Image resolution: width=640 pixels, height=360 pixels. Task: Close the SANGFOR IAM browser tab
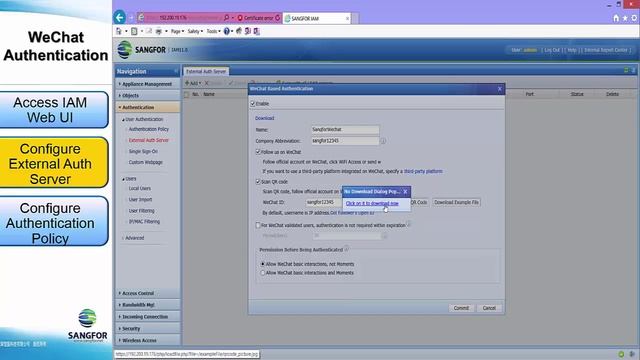[x=347, y=18]
